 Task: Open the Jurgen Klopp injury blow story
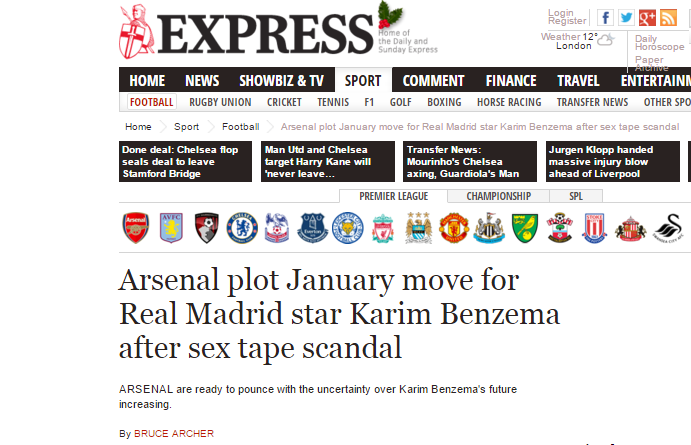click(613, 161)
